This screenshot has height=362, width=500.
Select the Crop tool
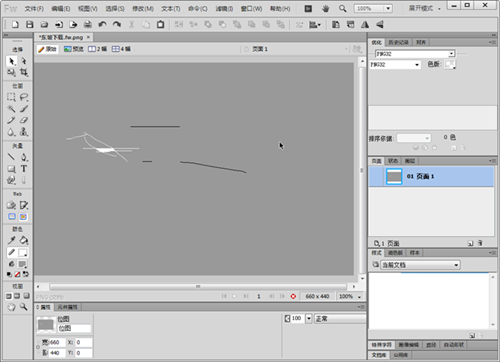[24, 72]
